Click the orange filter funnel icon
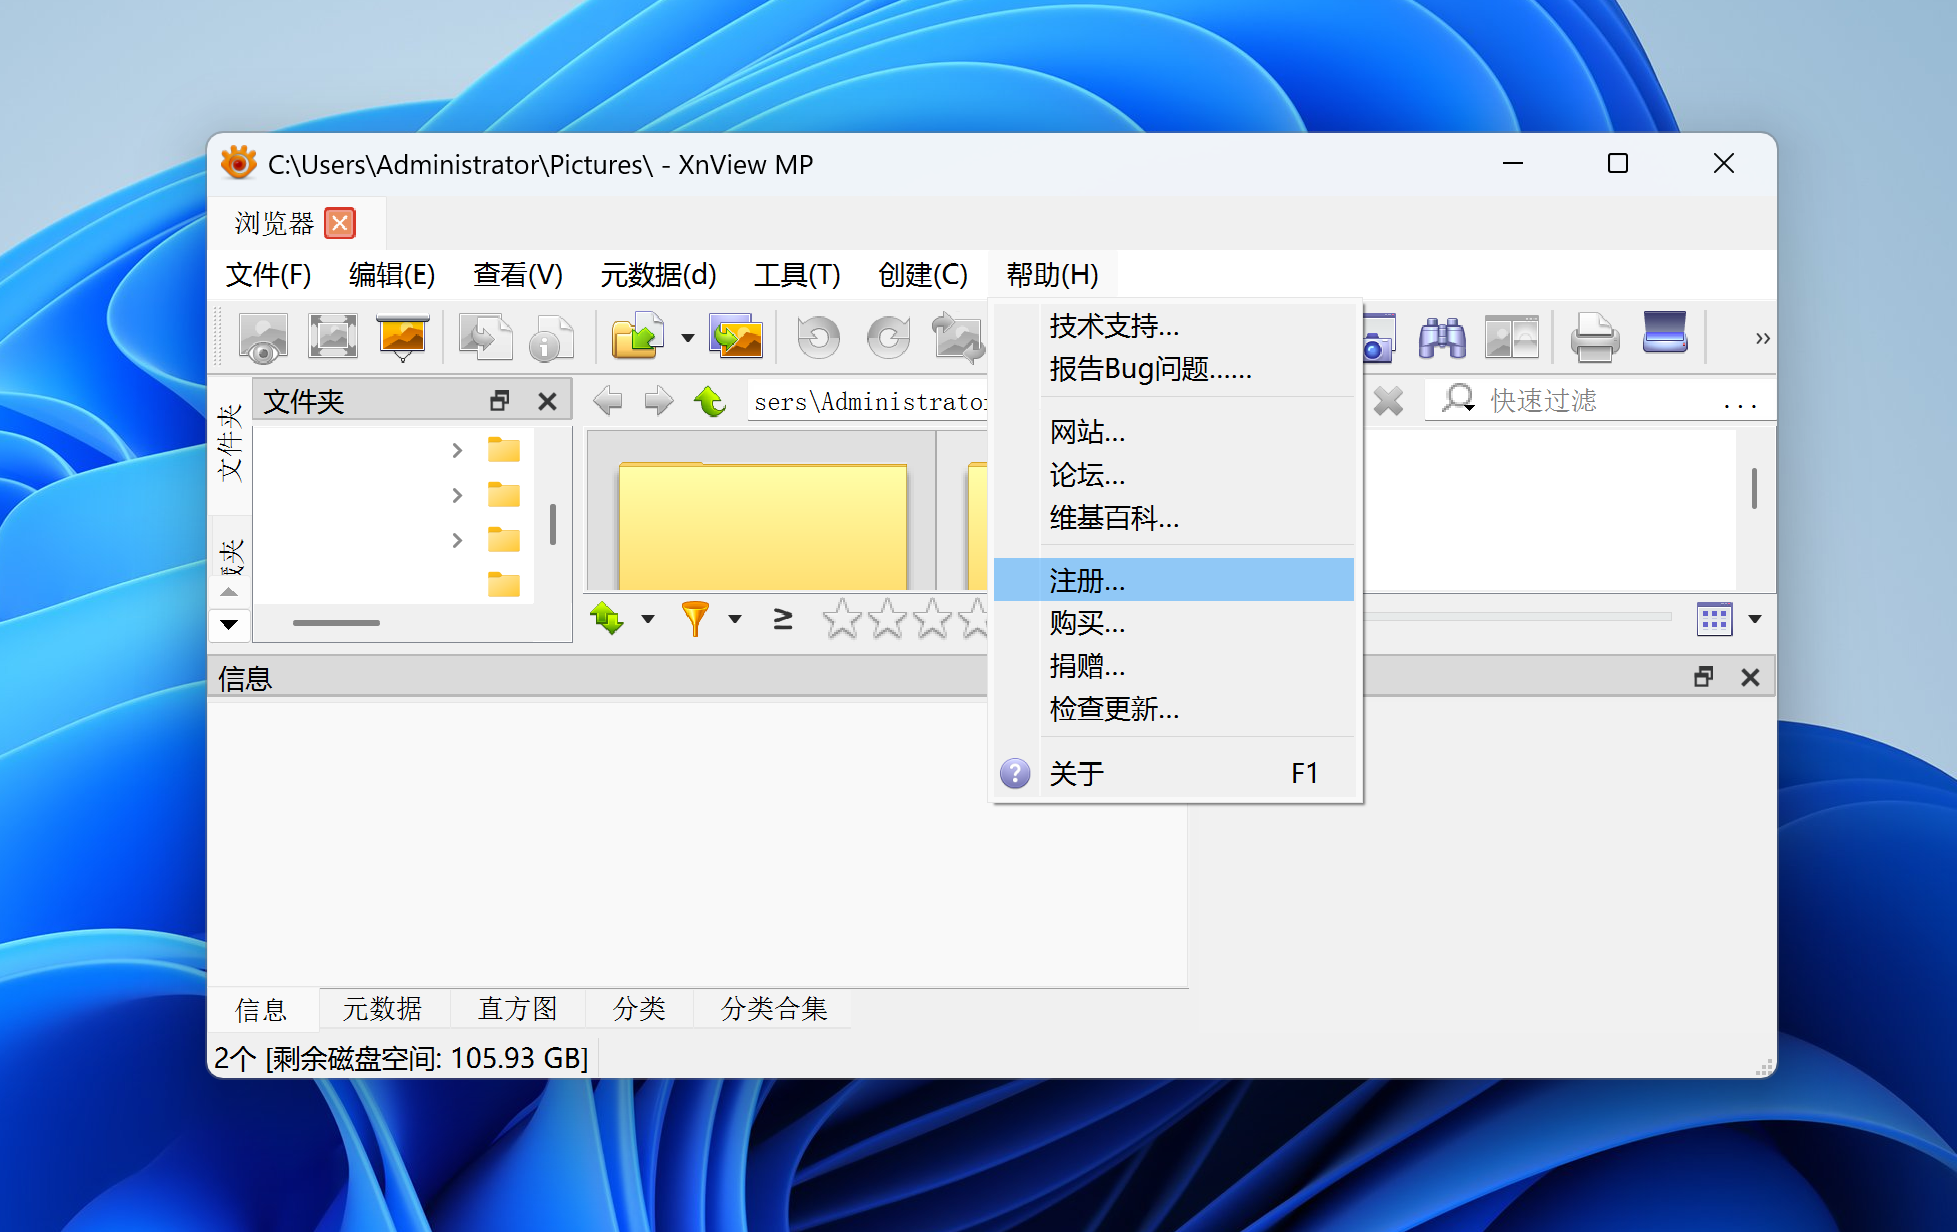This screenshot has height=1232, width=1957. [x=694, y=619]
